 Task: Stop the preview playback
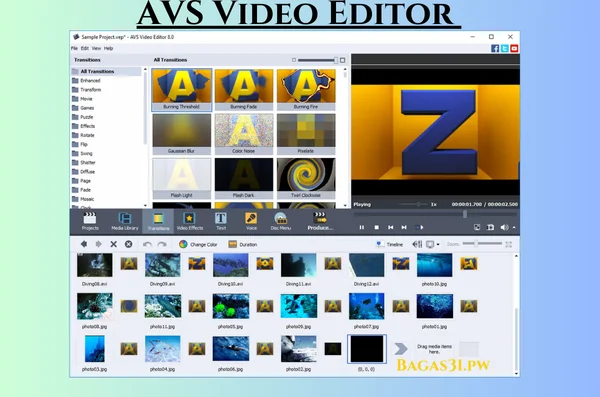pyautogui.click(x=377, y=227)
